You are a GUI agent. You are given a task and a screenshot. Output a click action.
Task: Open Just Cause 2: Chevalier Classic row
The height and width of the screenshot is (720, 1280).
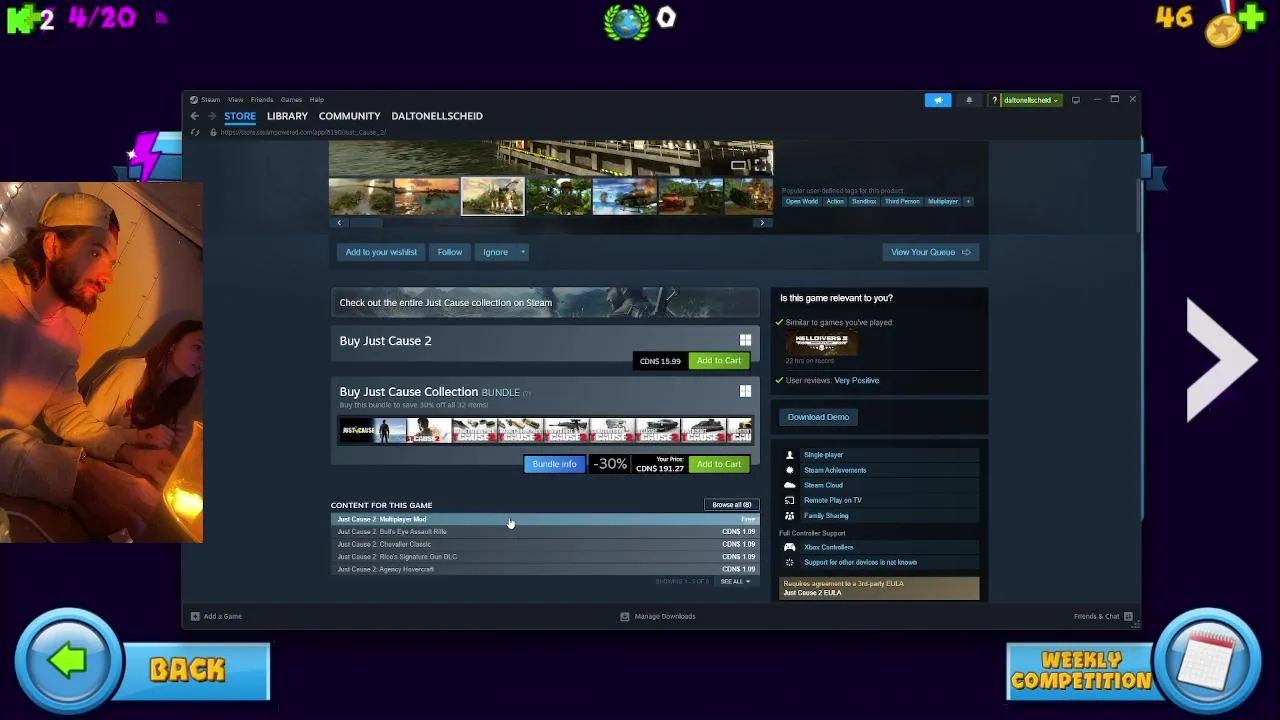[545, 544]
